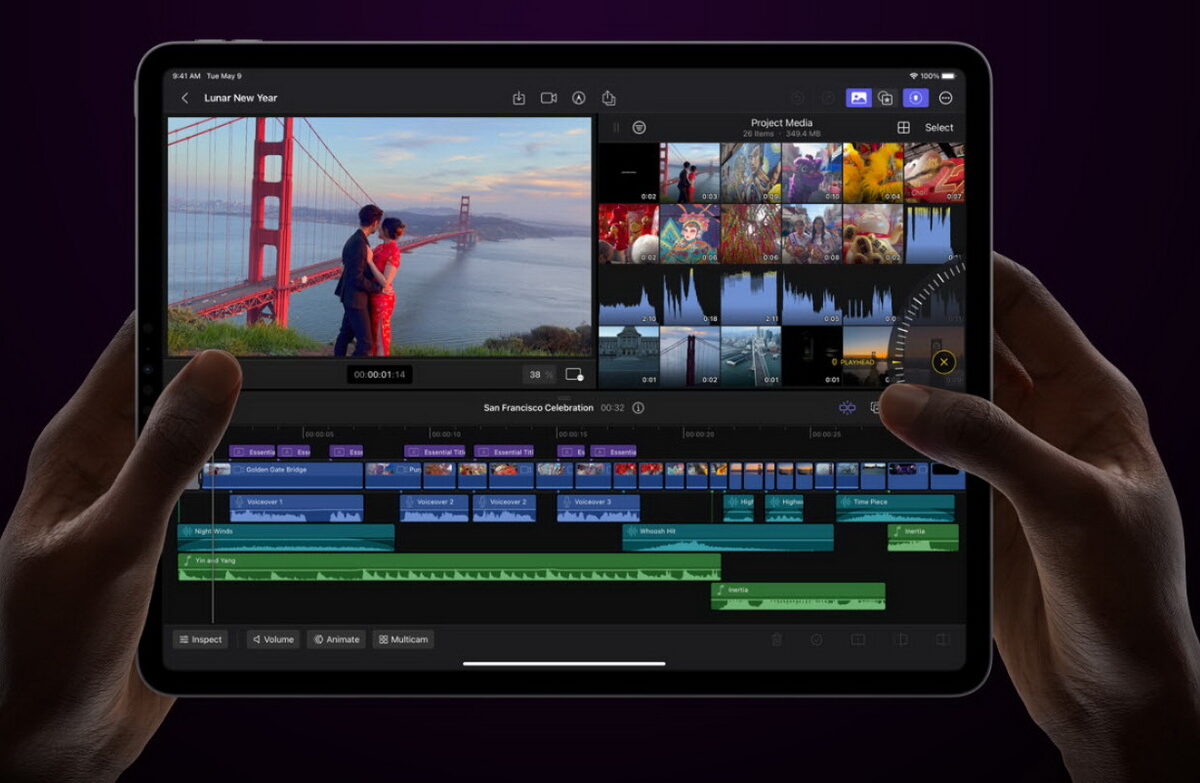Select the audio waveform thumbnail 2:11
Image resolution: width=1200 pixels, height=783 pixels.
click(x=751, y=295)
